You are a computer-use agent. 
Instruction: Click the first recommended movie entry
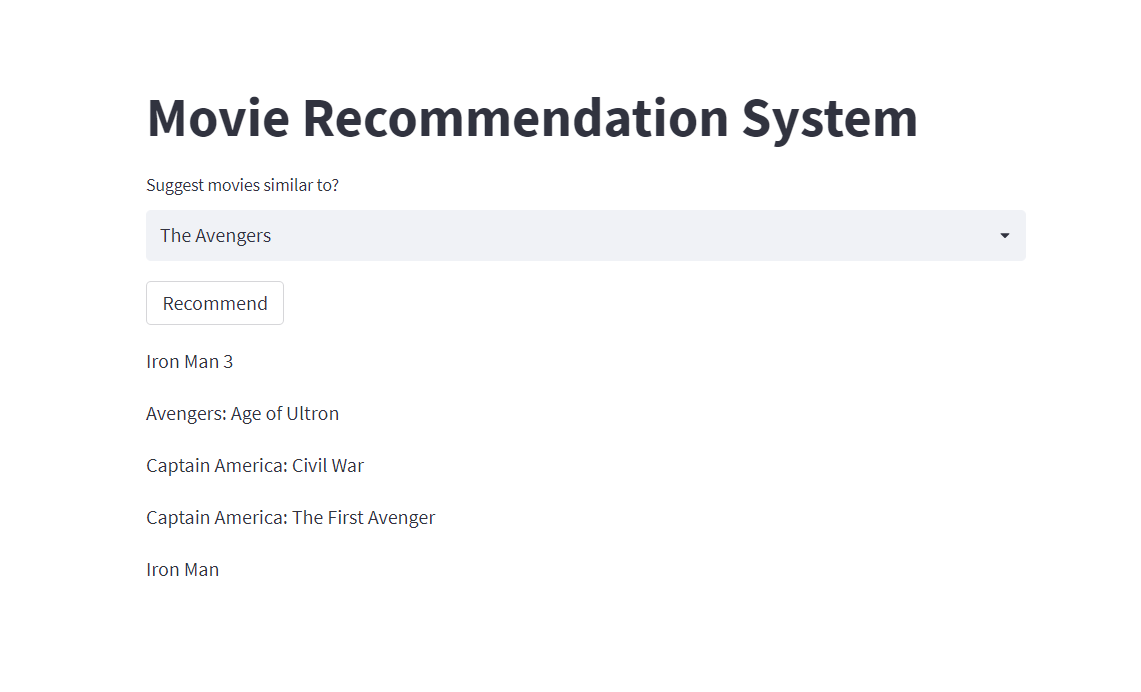point(189,361)
